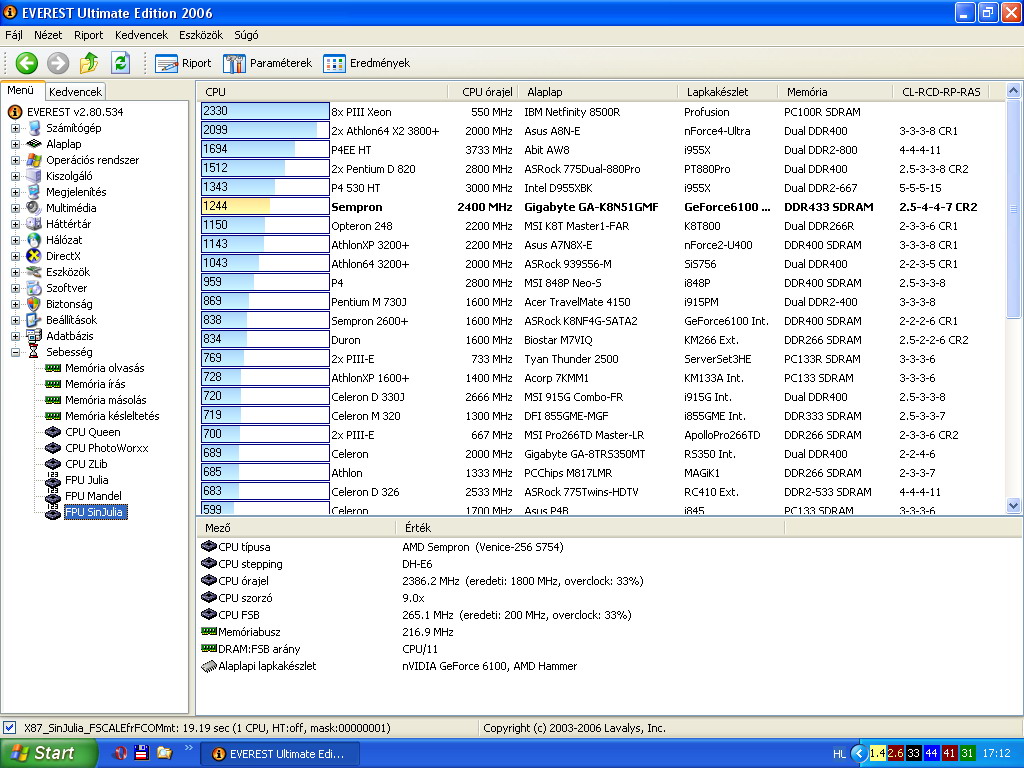Open the Súgó menu
The image size is (1024, 768).
click(x=246, y=35)
